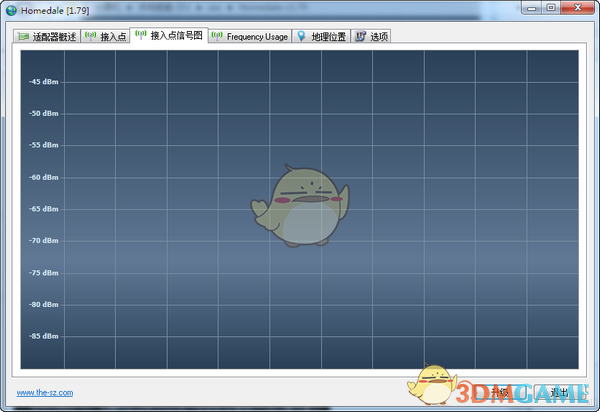This screenshot has width=600, height=412.
Task: Open the 地理位置 tab label
Action: click(327, 37)
